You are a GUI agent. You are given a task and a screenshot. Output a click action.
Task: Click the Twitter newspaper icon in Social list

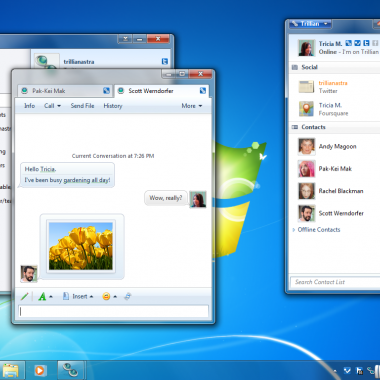coord(306,87)
